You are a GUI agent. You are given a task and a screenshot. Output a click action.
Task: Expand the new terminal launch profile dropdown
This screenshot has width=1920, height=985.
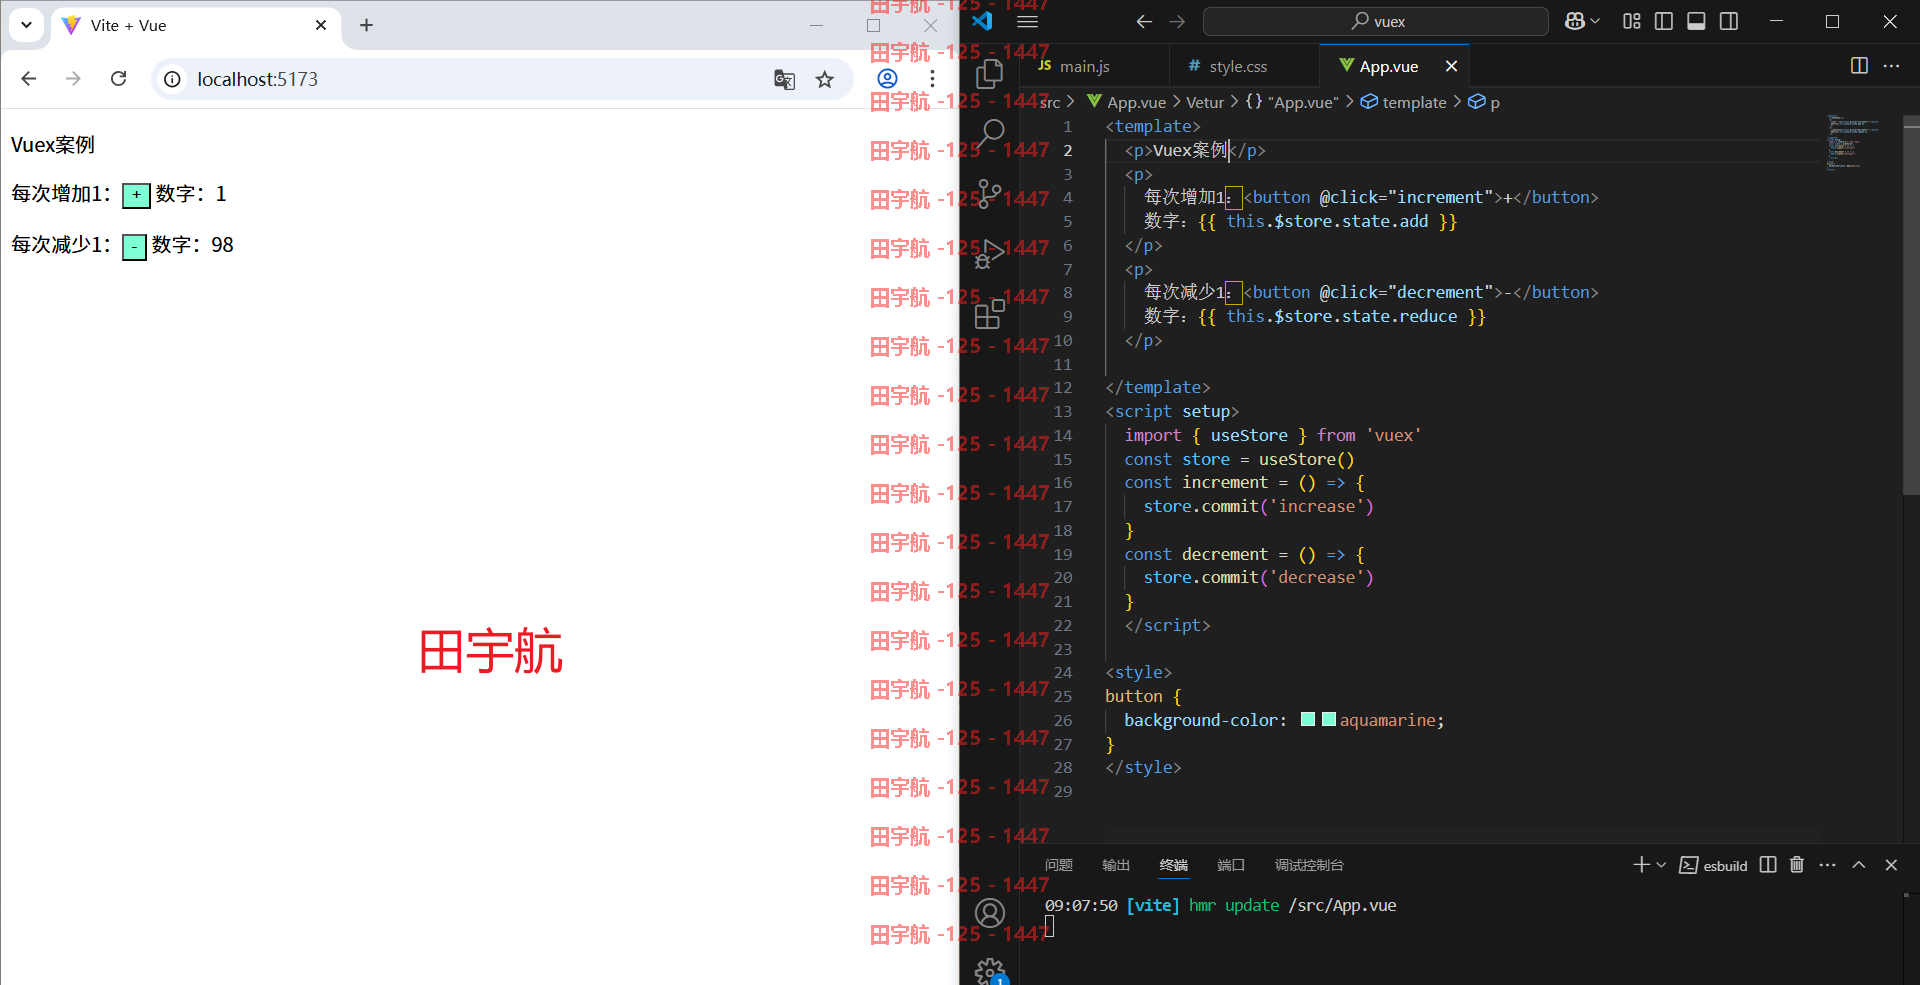(1661, 865)
